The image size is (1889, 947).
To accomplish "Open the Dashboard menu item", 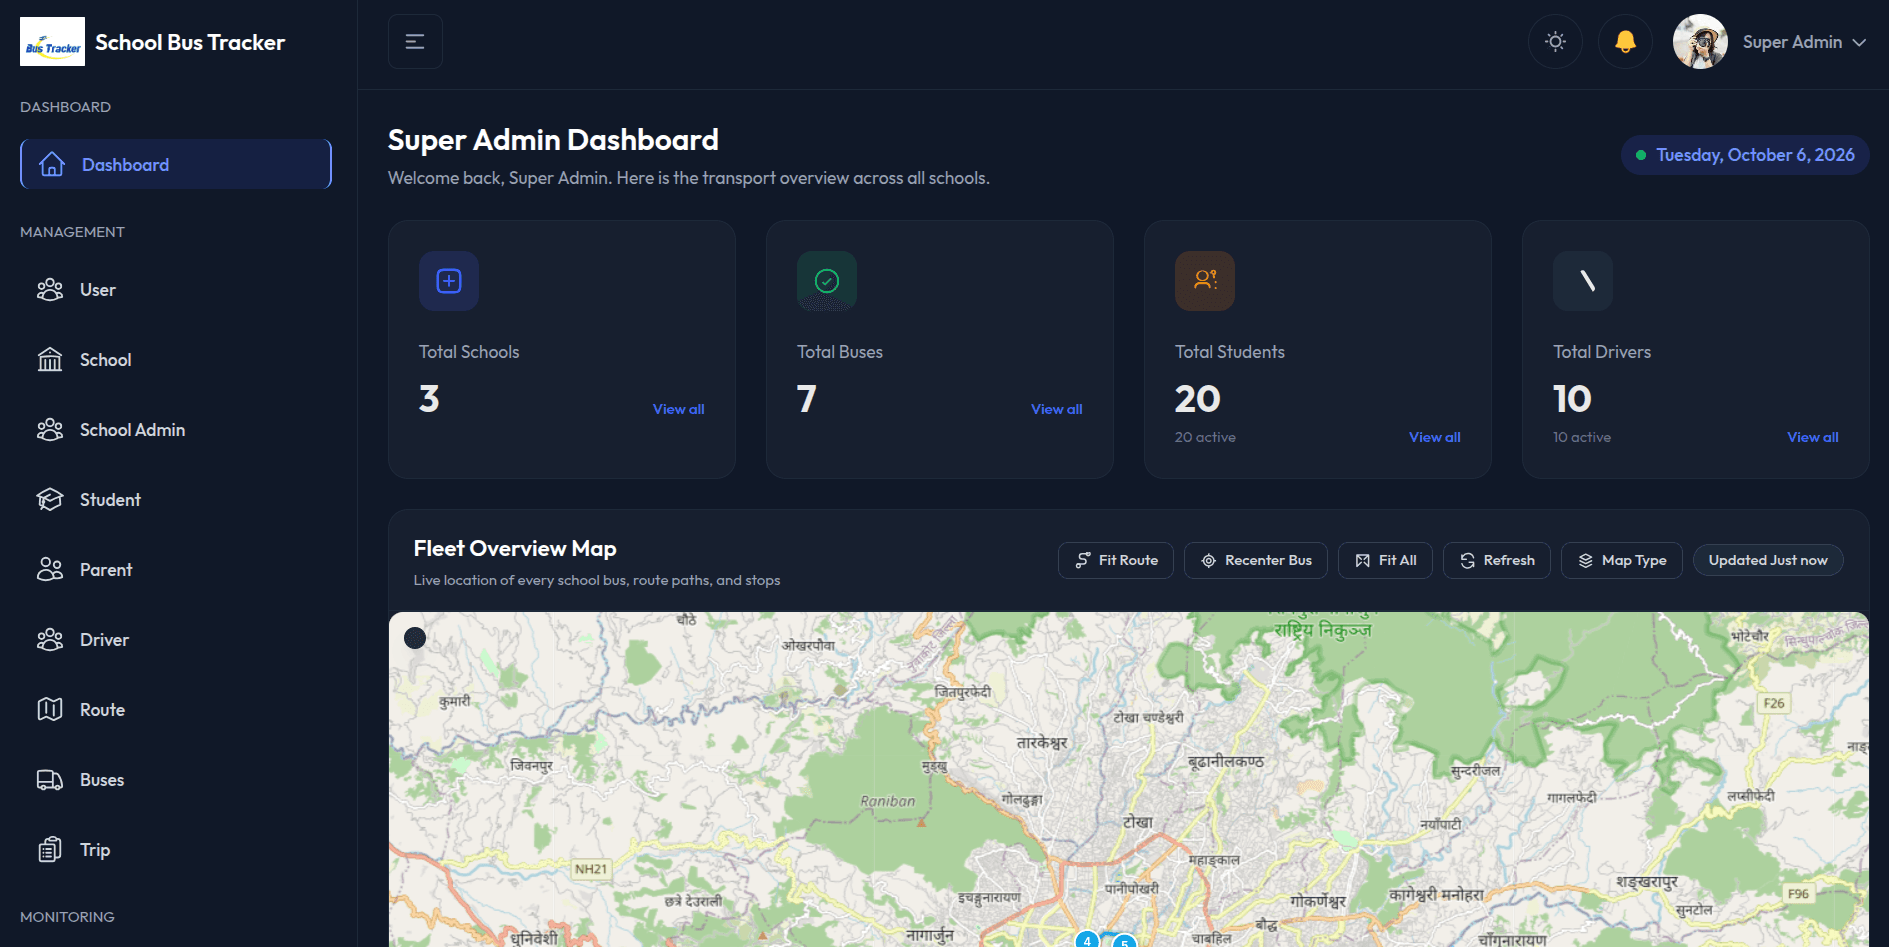I will (x=176, y=164).
